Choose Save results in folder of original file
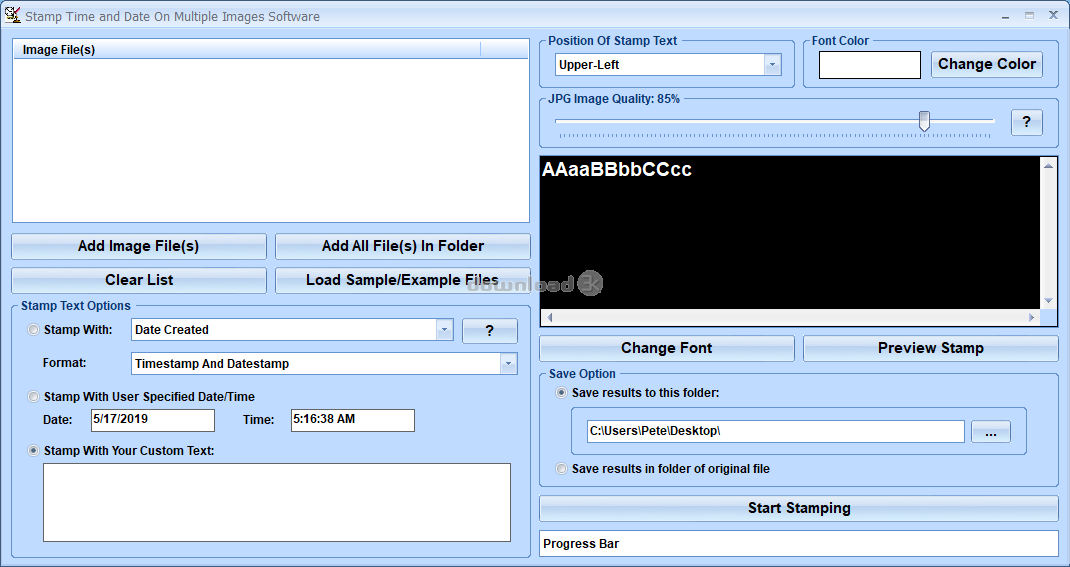The image size is (1070, 567). pos(561,469)
